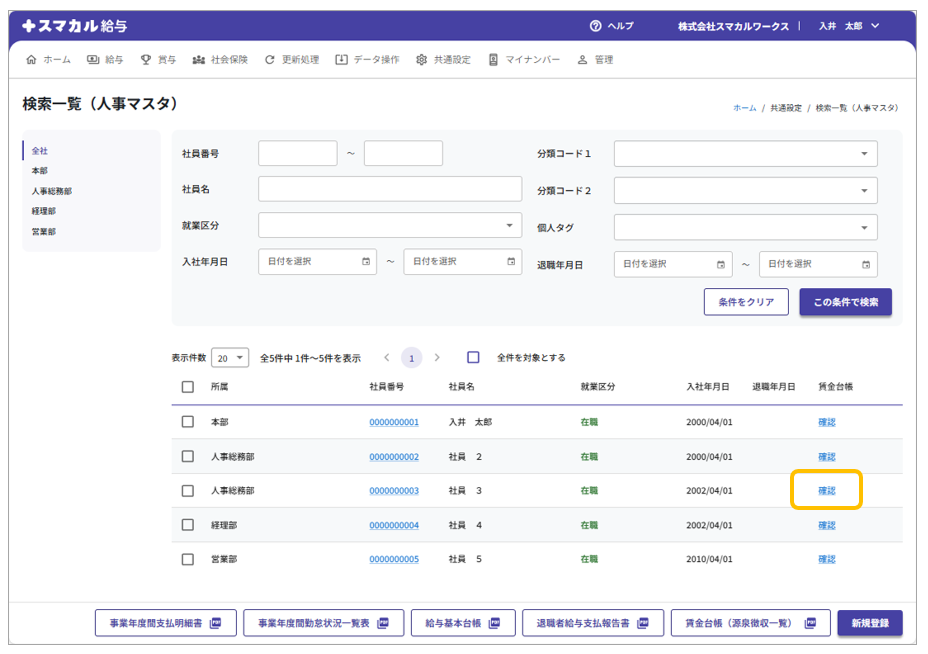Enable 全件を対象とする checkbox
This screenshot has width=928, height=654.
tap(474, 358)
